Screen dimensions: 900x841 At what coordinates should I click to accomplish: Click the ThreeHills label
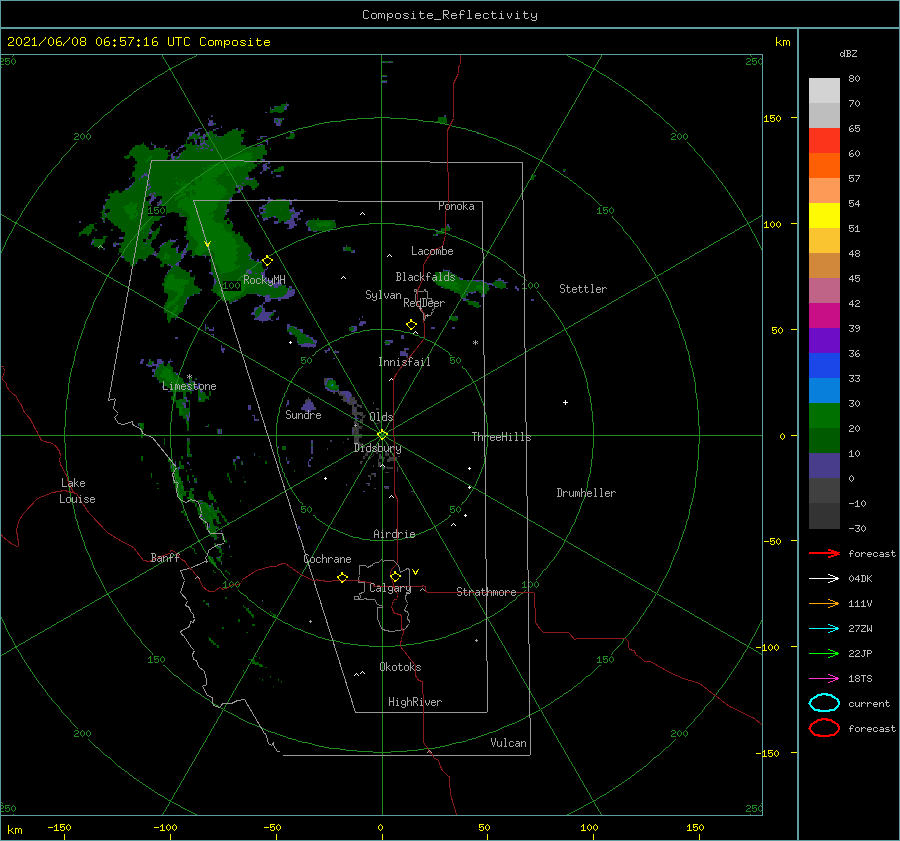501,437
